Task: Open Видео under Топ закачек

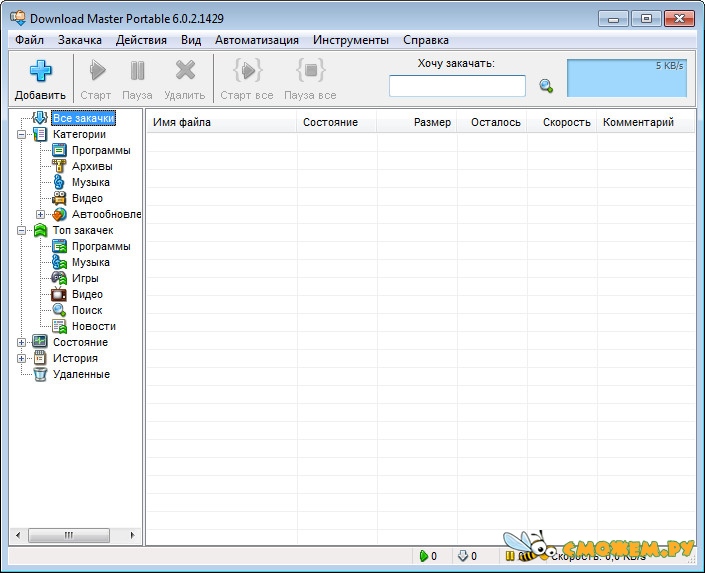Action: pyautogui.click(x=87, y=294)
